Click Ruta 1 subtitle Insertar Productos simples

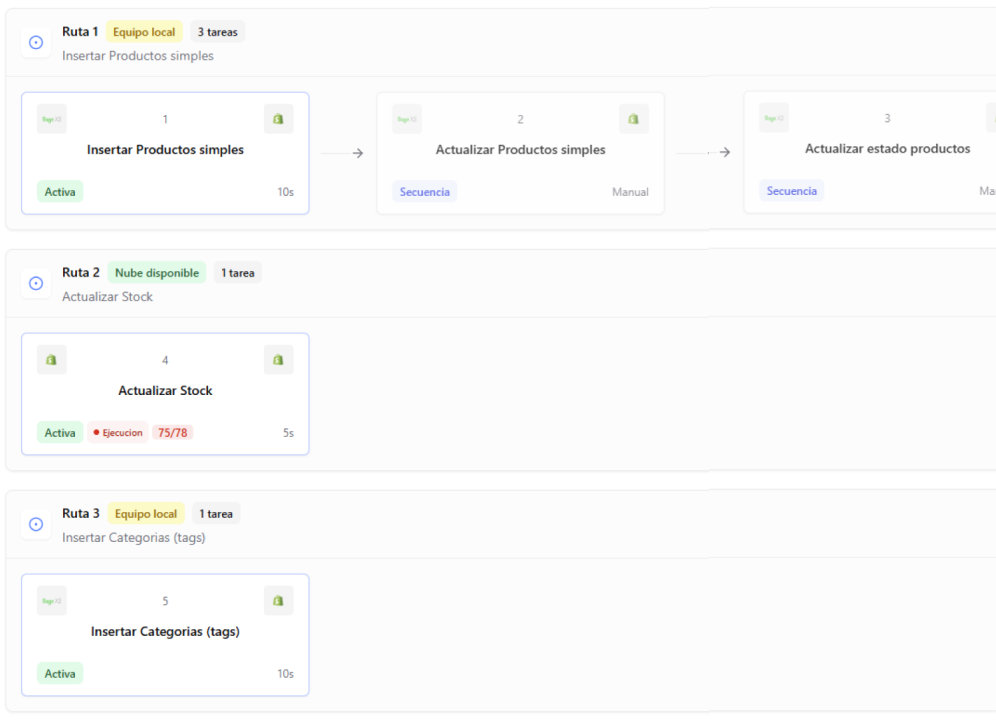click(x=138, y=56)
